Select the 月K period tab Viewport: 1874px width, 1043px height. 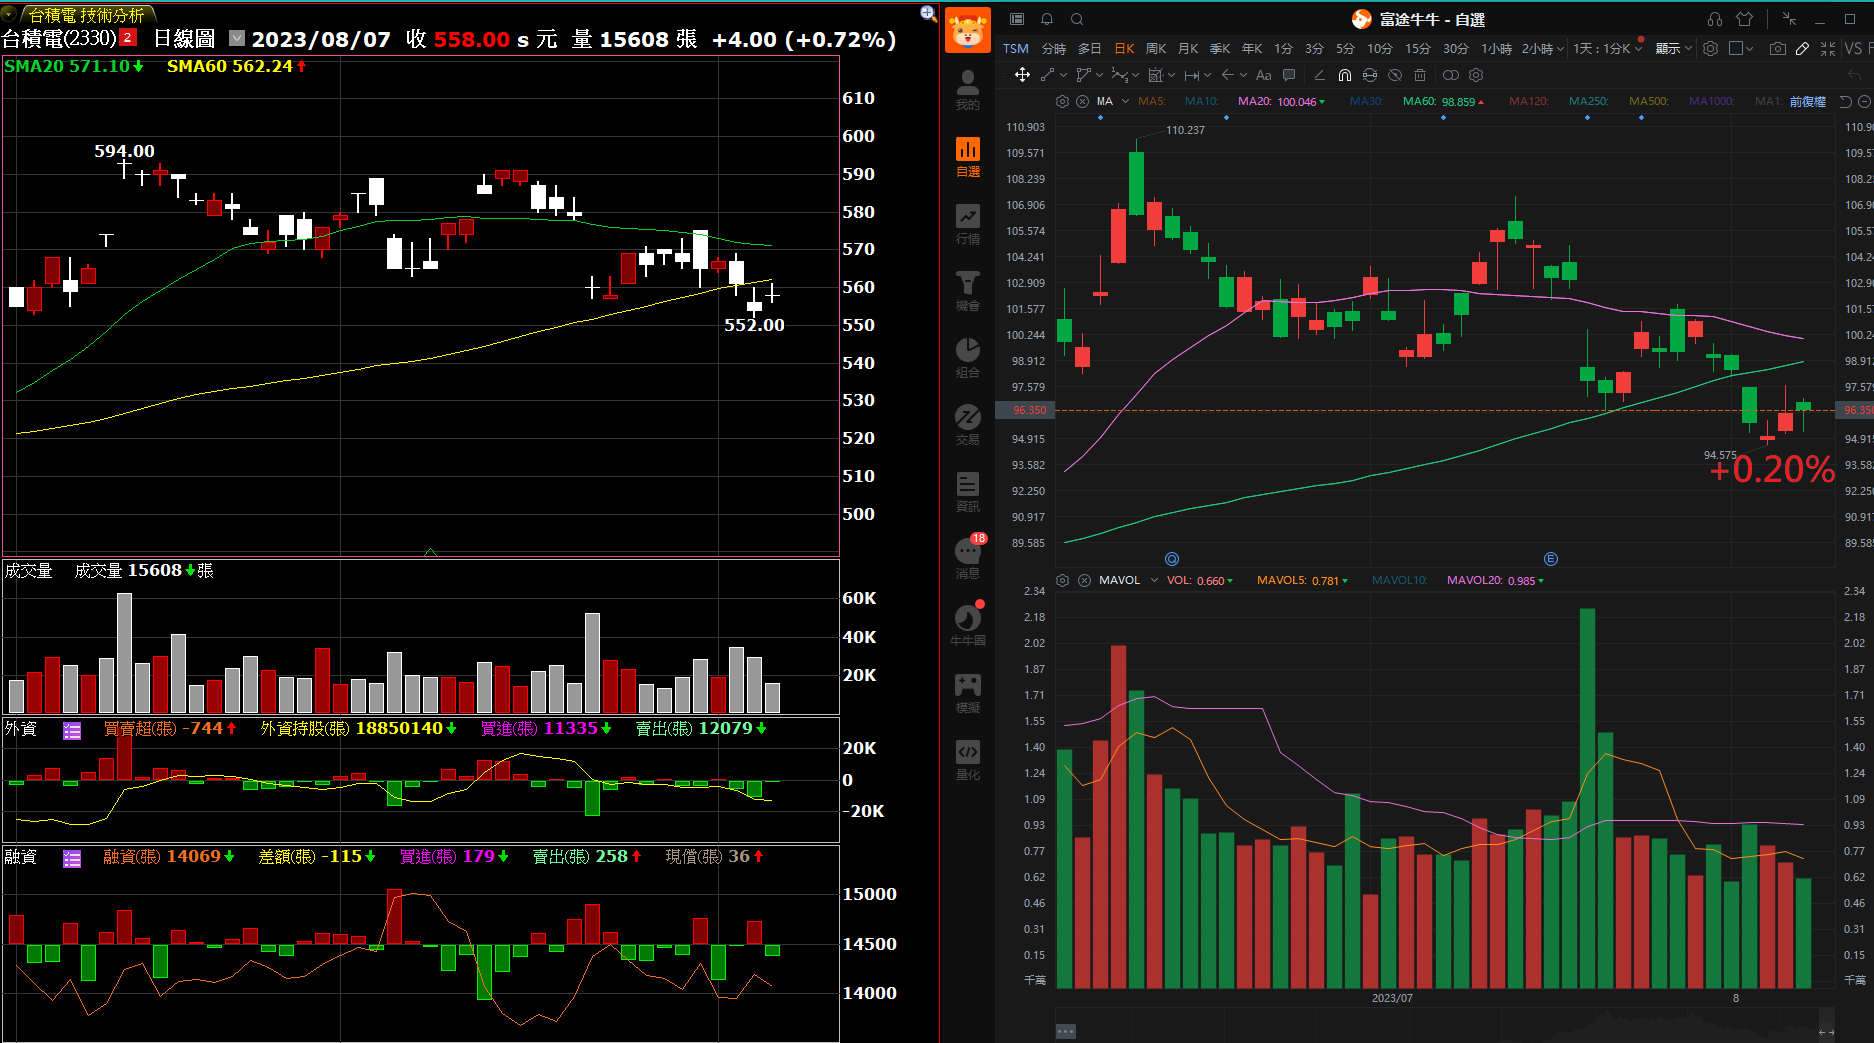(1188, 48)
